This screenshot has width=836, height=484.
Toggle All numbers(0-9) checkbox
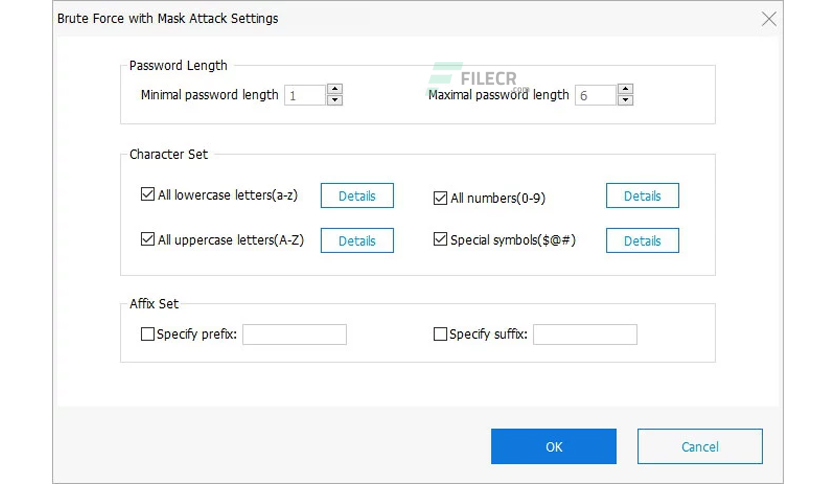pos(440,198)
